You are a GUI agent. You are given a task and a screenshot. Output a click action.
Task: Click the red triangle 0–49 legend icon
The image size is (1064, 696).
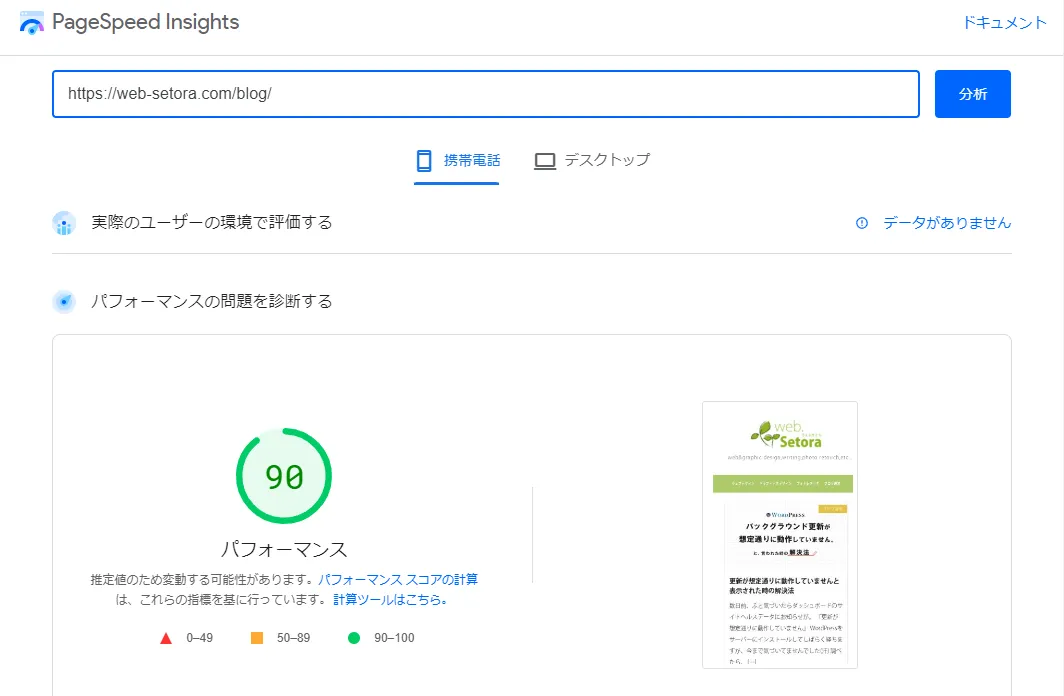(166, 638)
